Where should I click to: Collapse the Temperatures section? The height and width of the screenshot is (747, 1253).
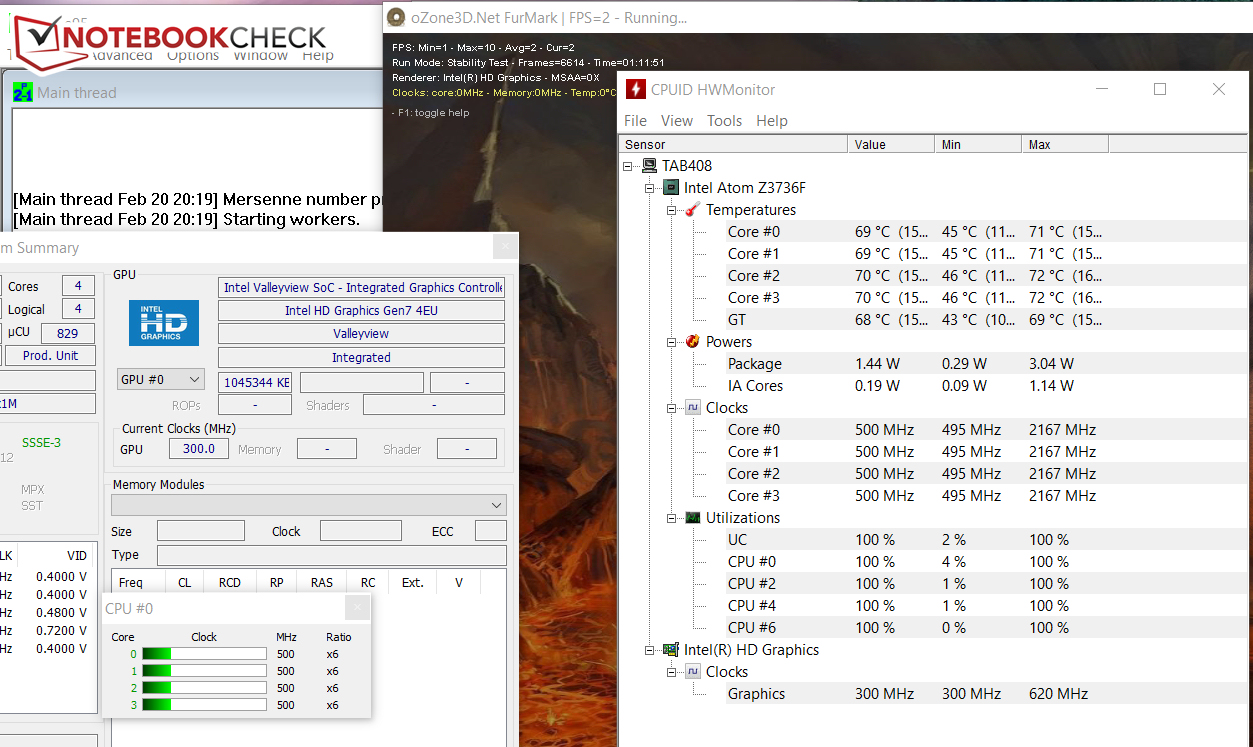672,210
